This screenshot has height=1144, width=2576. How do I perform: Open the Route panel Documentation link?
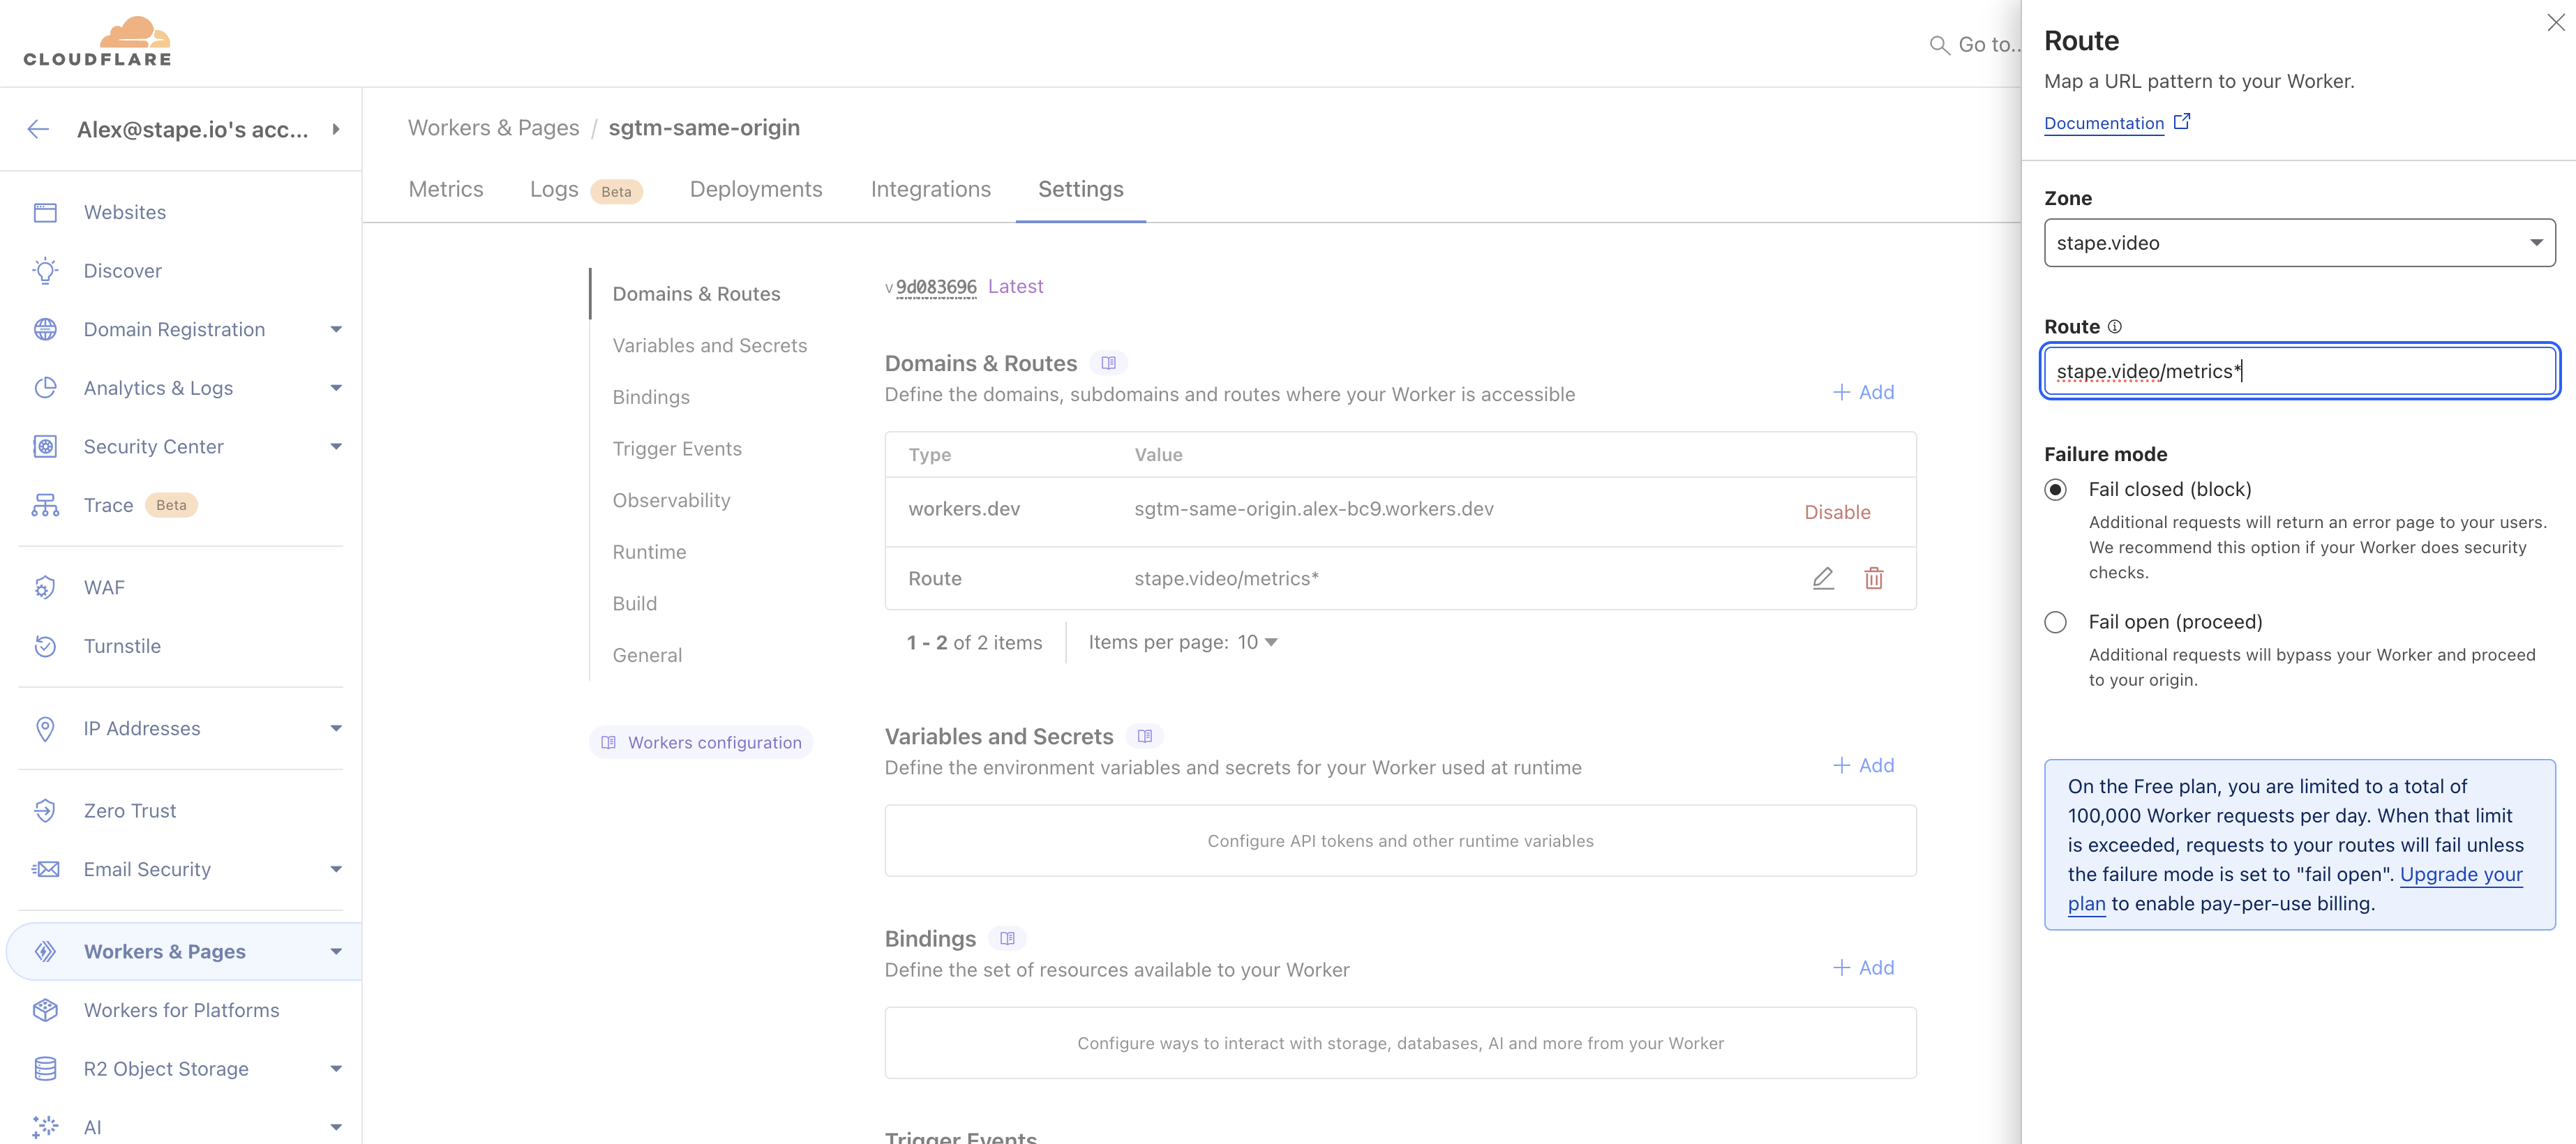click(2116, 123)
